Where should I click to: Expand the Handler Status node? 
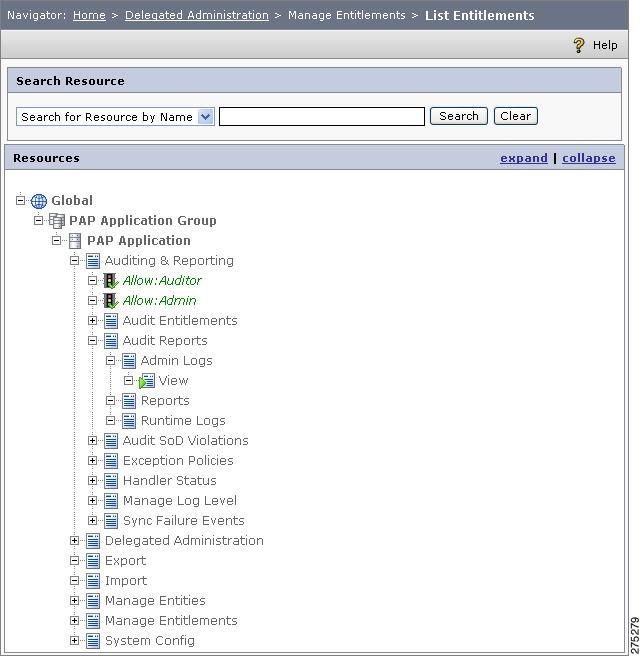92,481
